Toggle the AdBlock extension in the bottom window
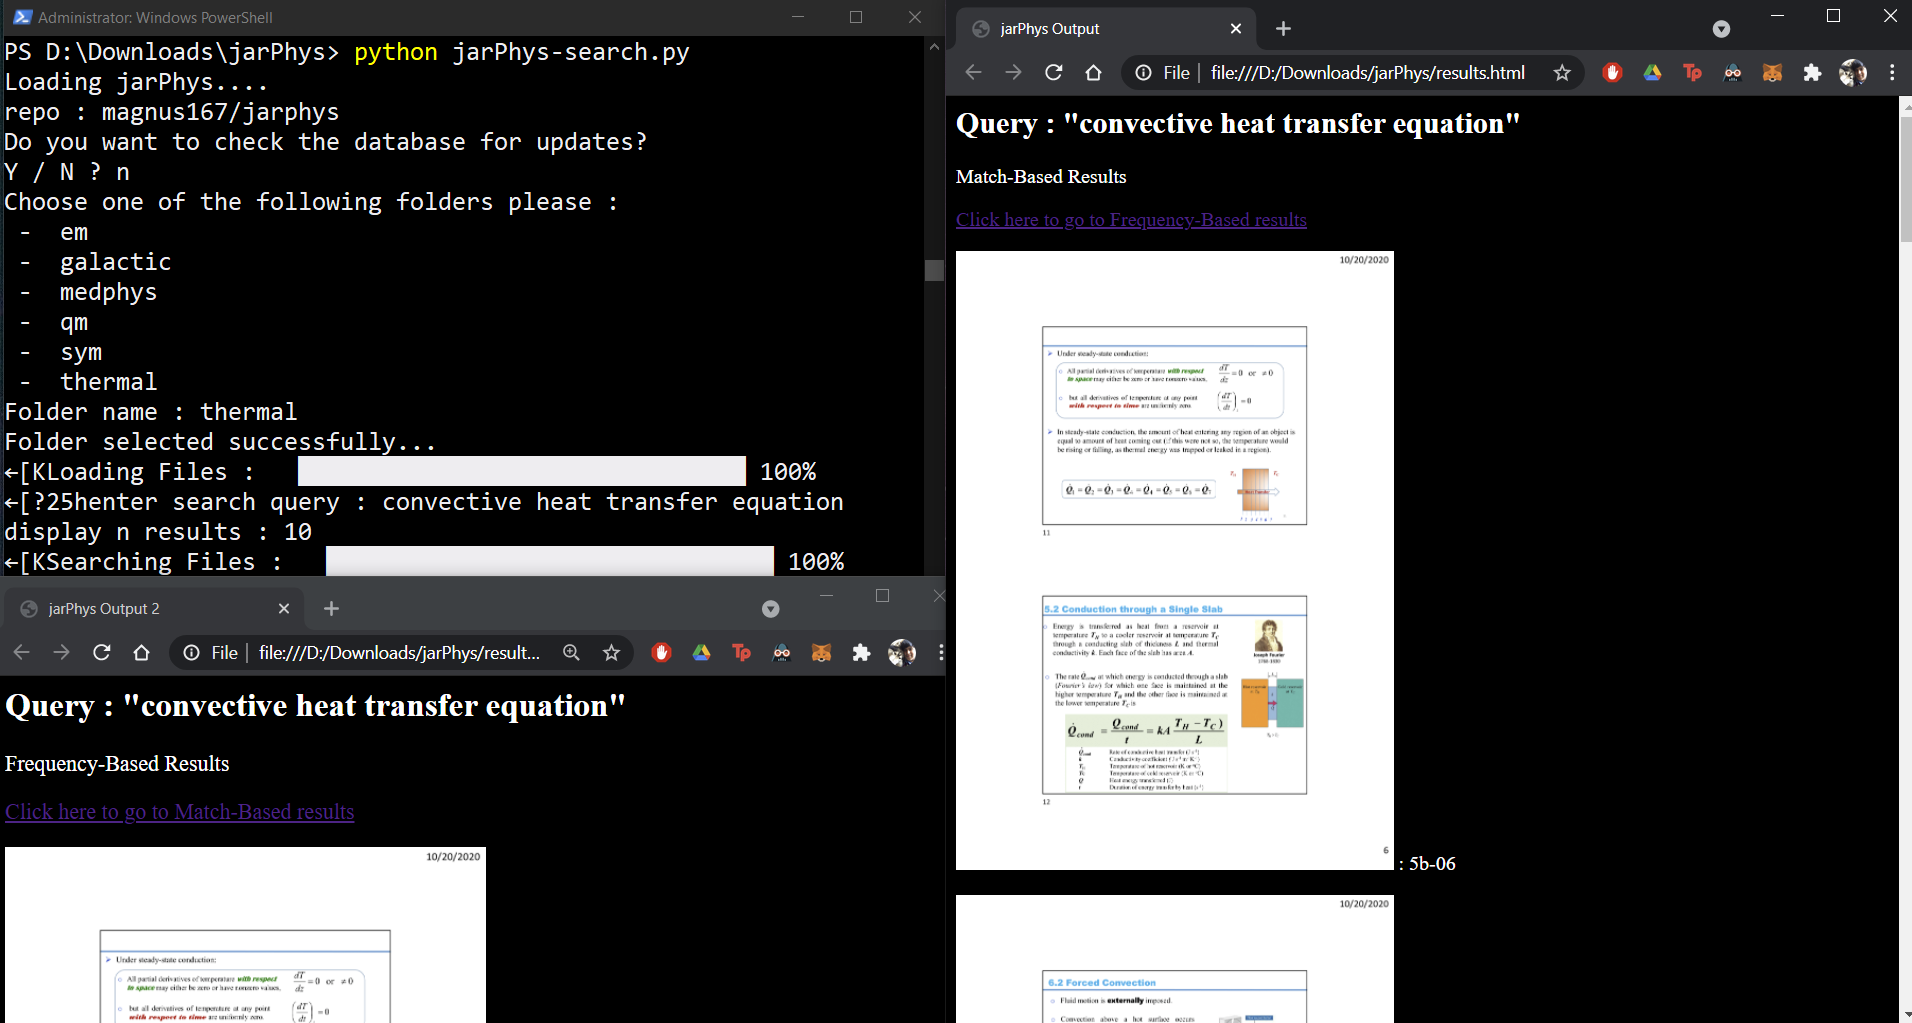Image resolution: width=1912 pixels, height=1023 pixels. pos(661,652)
